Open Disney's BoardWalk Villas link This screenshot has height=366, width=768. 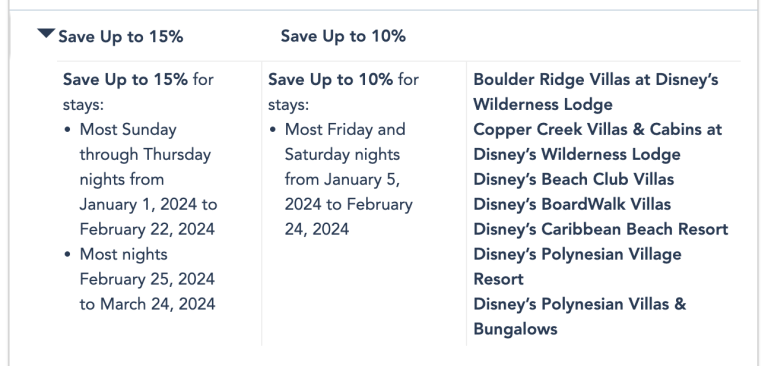[x=572, y=204]
